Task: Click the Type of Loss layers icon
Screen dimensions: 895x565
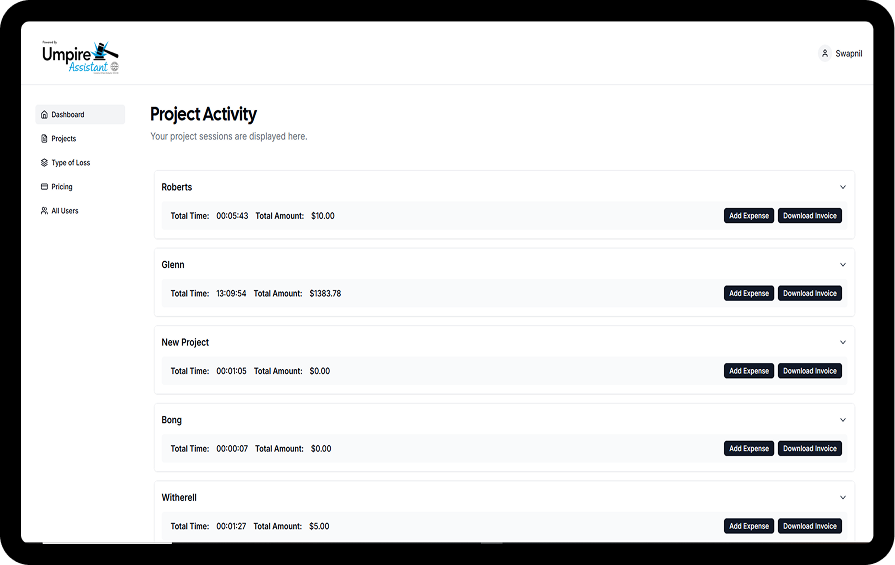Action: click(44, 163)
